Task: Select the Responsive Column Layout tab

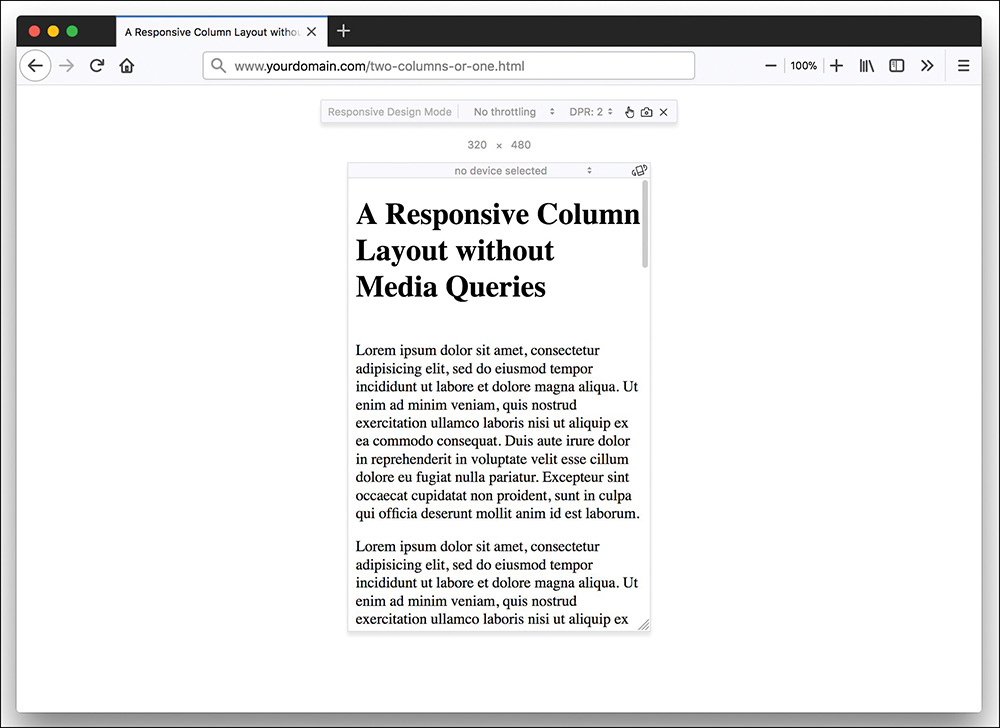Action: 210,31
